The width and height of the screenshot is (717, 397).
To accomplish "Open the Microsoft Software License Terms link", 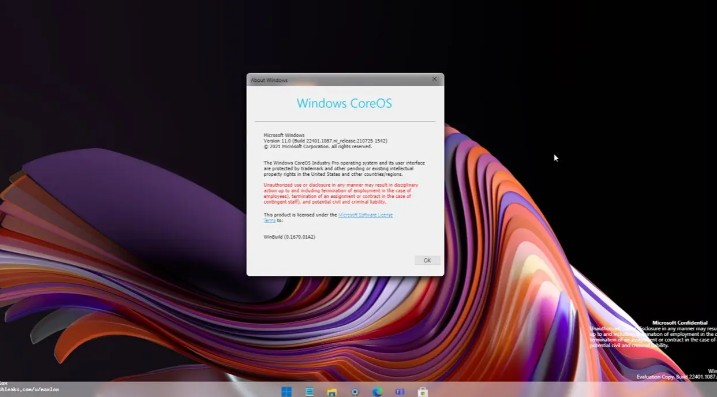I will [365, 215].
